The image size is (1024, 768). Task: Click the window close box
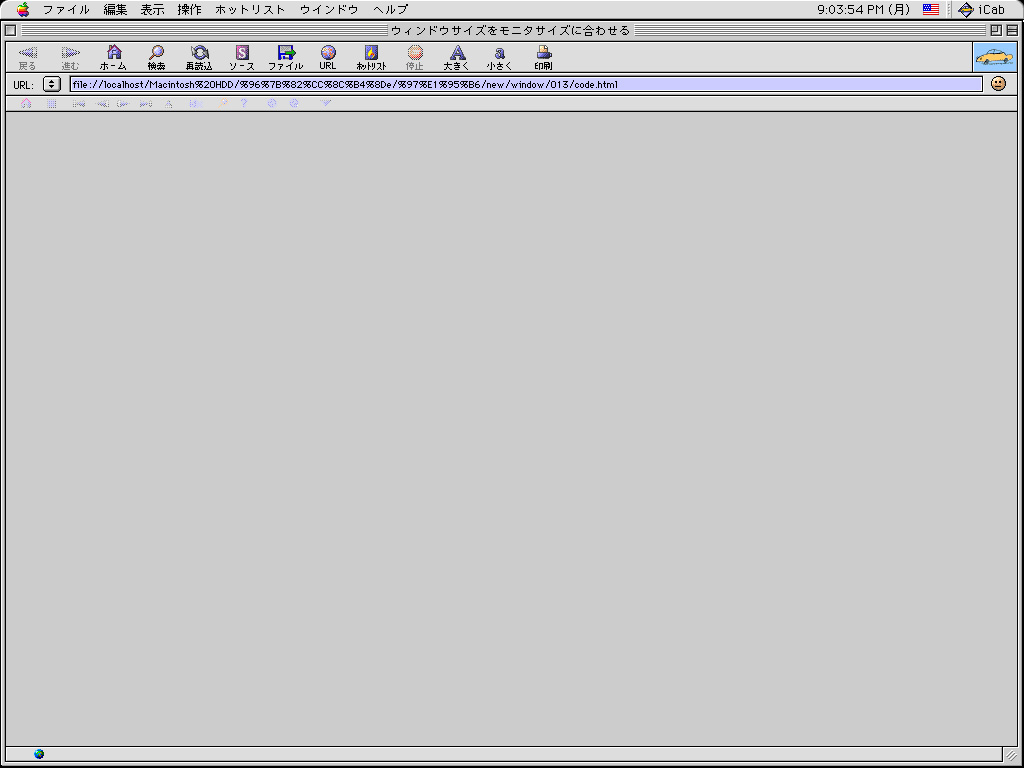click(x=10, y=30)
